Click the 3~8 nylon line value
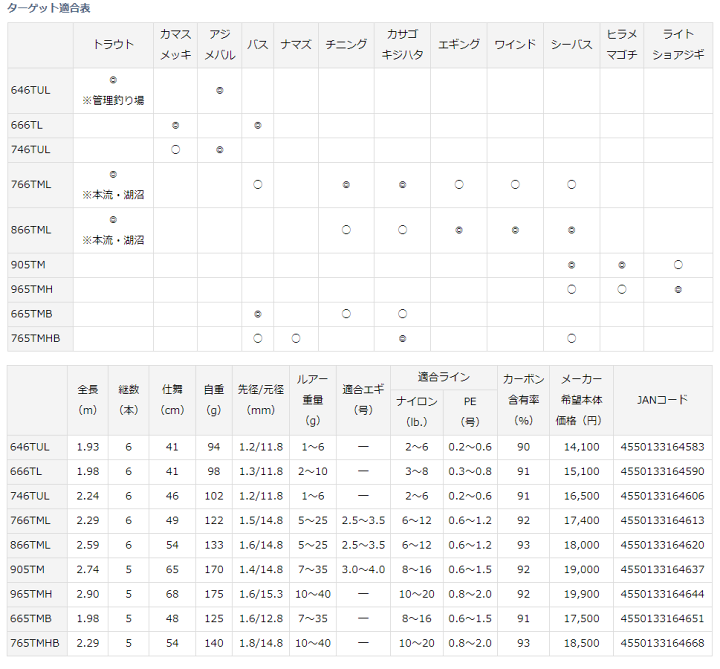Image resolution: width=720 pixels, height=669 pixels. pyautogui.click(x=416, y=472)
